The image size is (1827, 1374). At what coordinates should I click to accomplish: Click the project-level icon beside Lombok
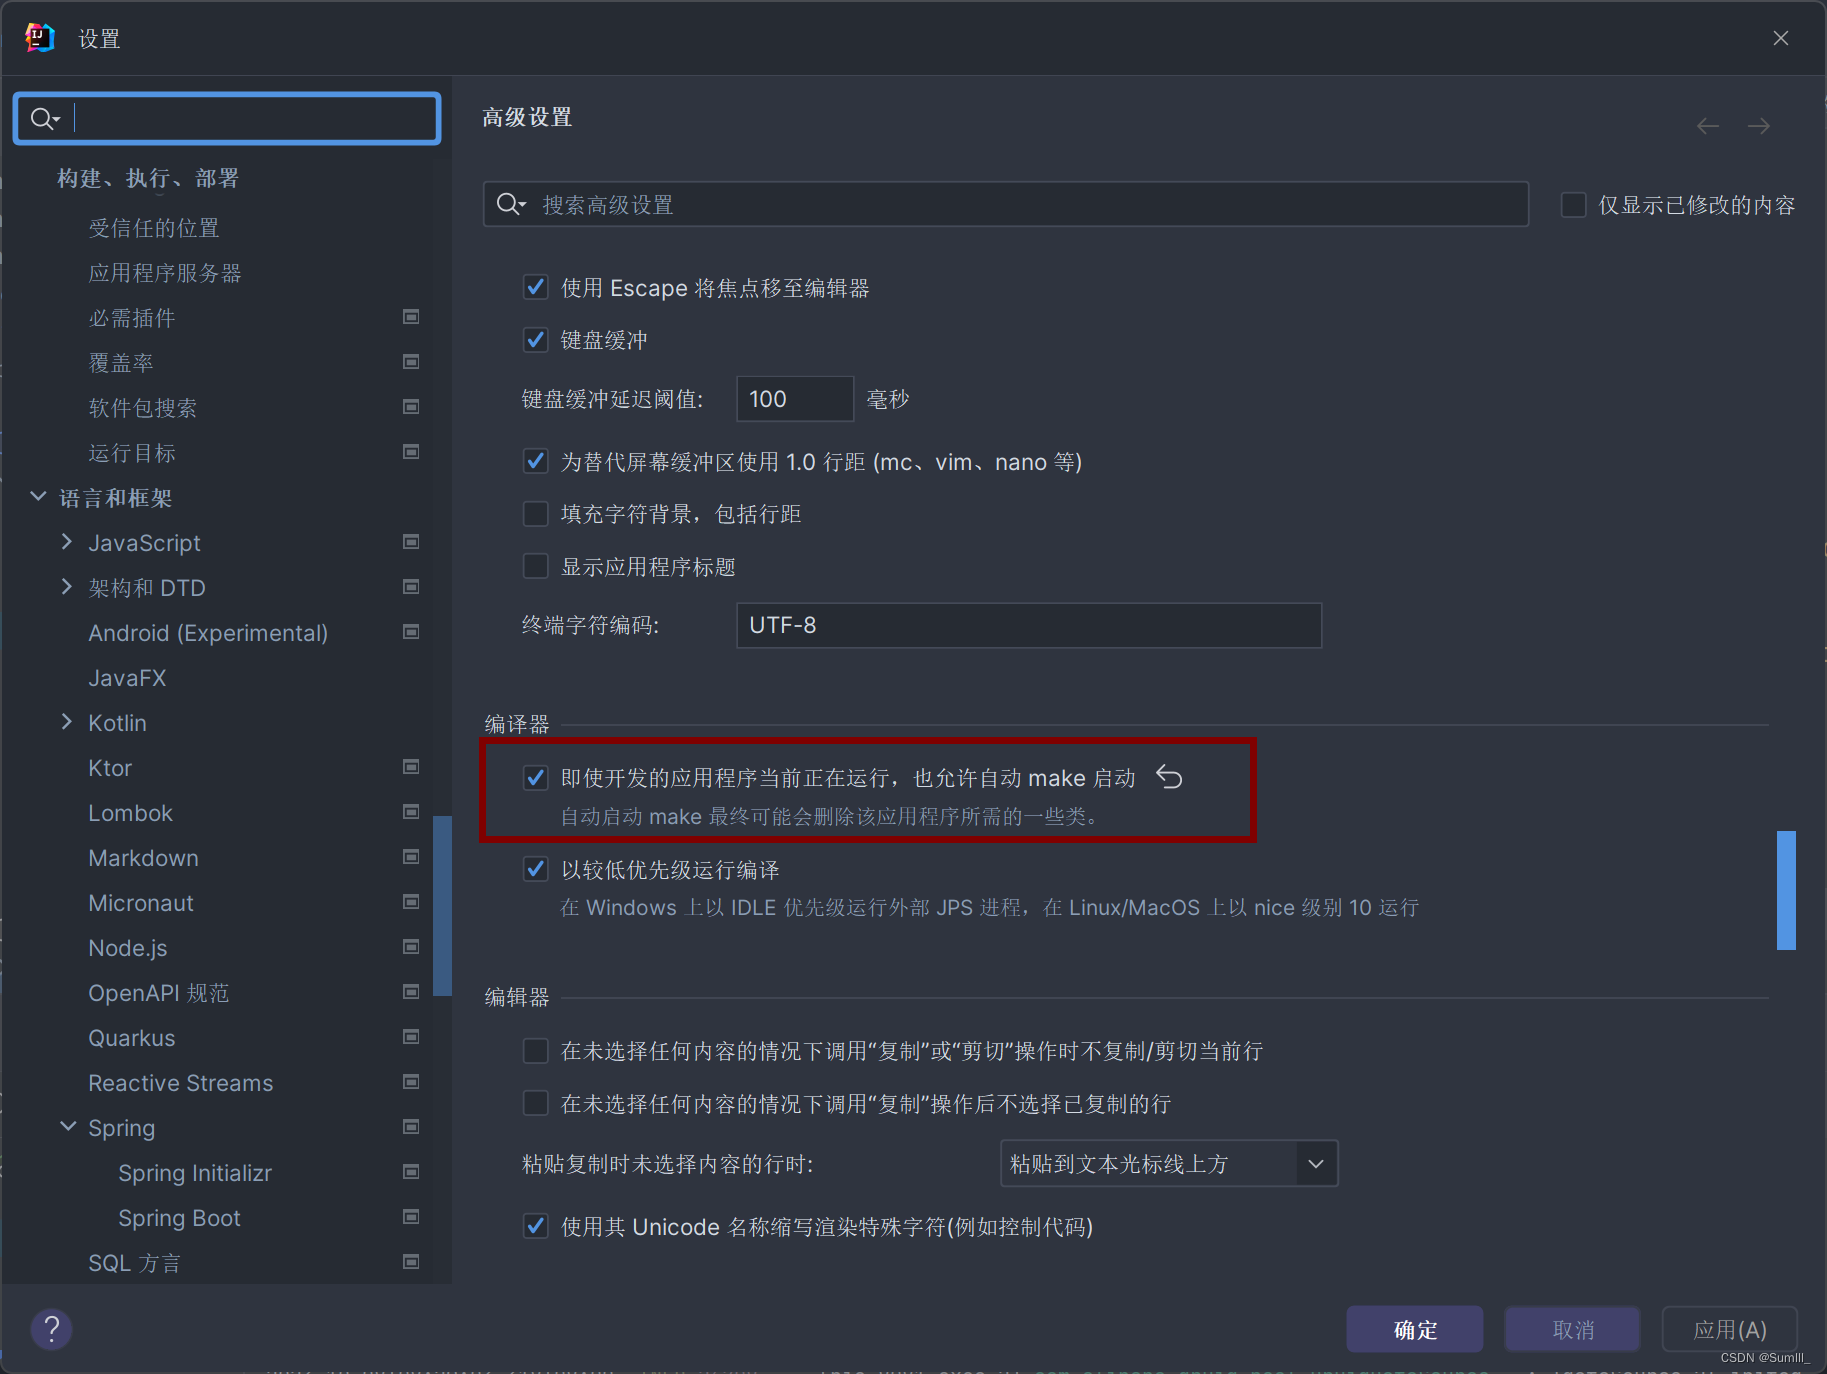pyautogui.click(x=411, y=812)
